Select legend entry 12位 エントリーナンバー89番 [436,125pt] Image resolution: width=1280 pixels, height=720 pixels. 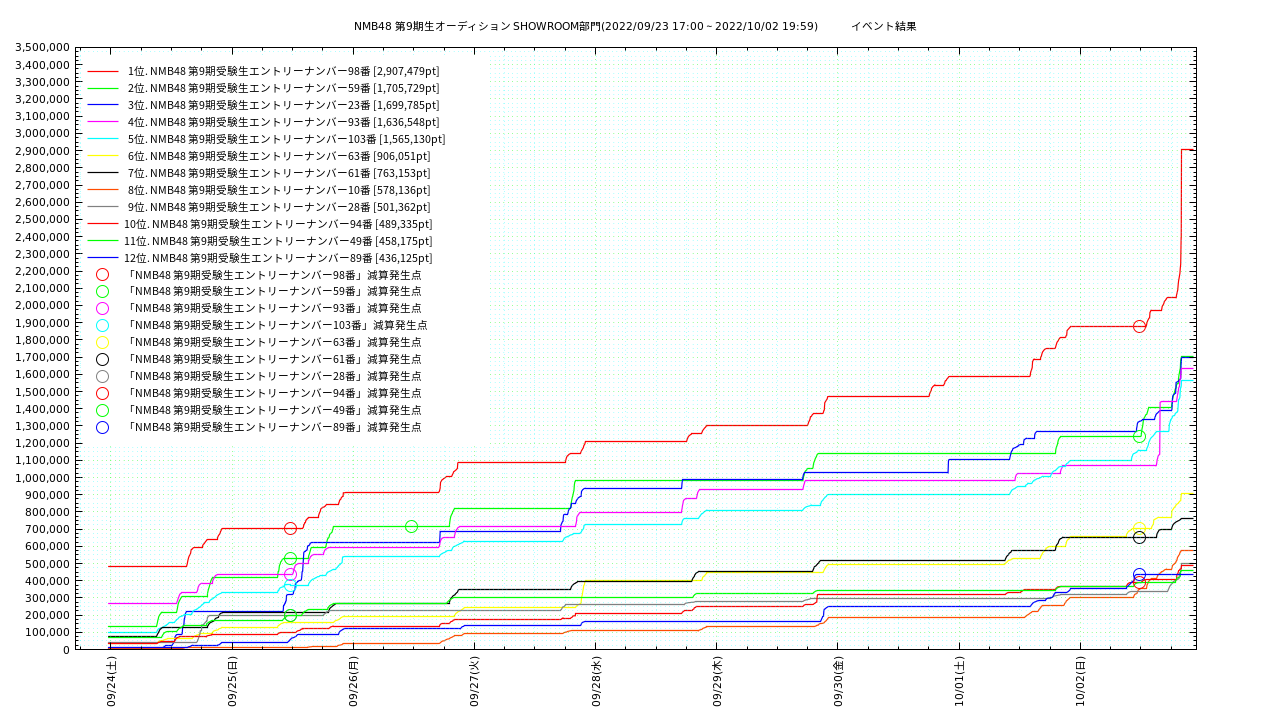278,258
